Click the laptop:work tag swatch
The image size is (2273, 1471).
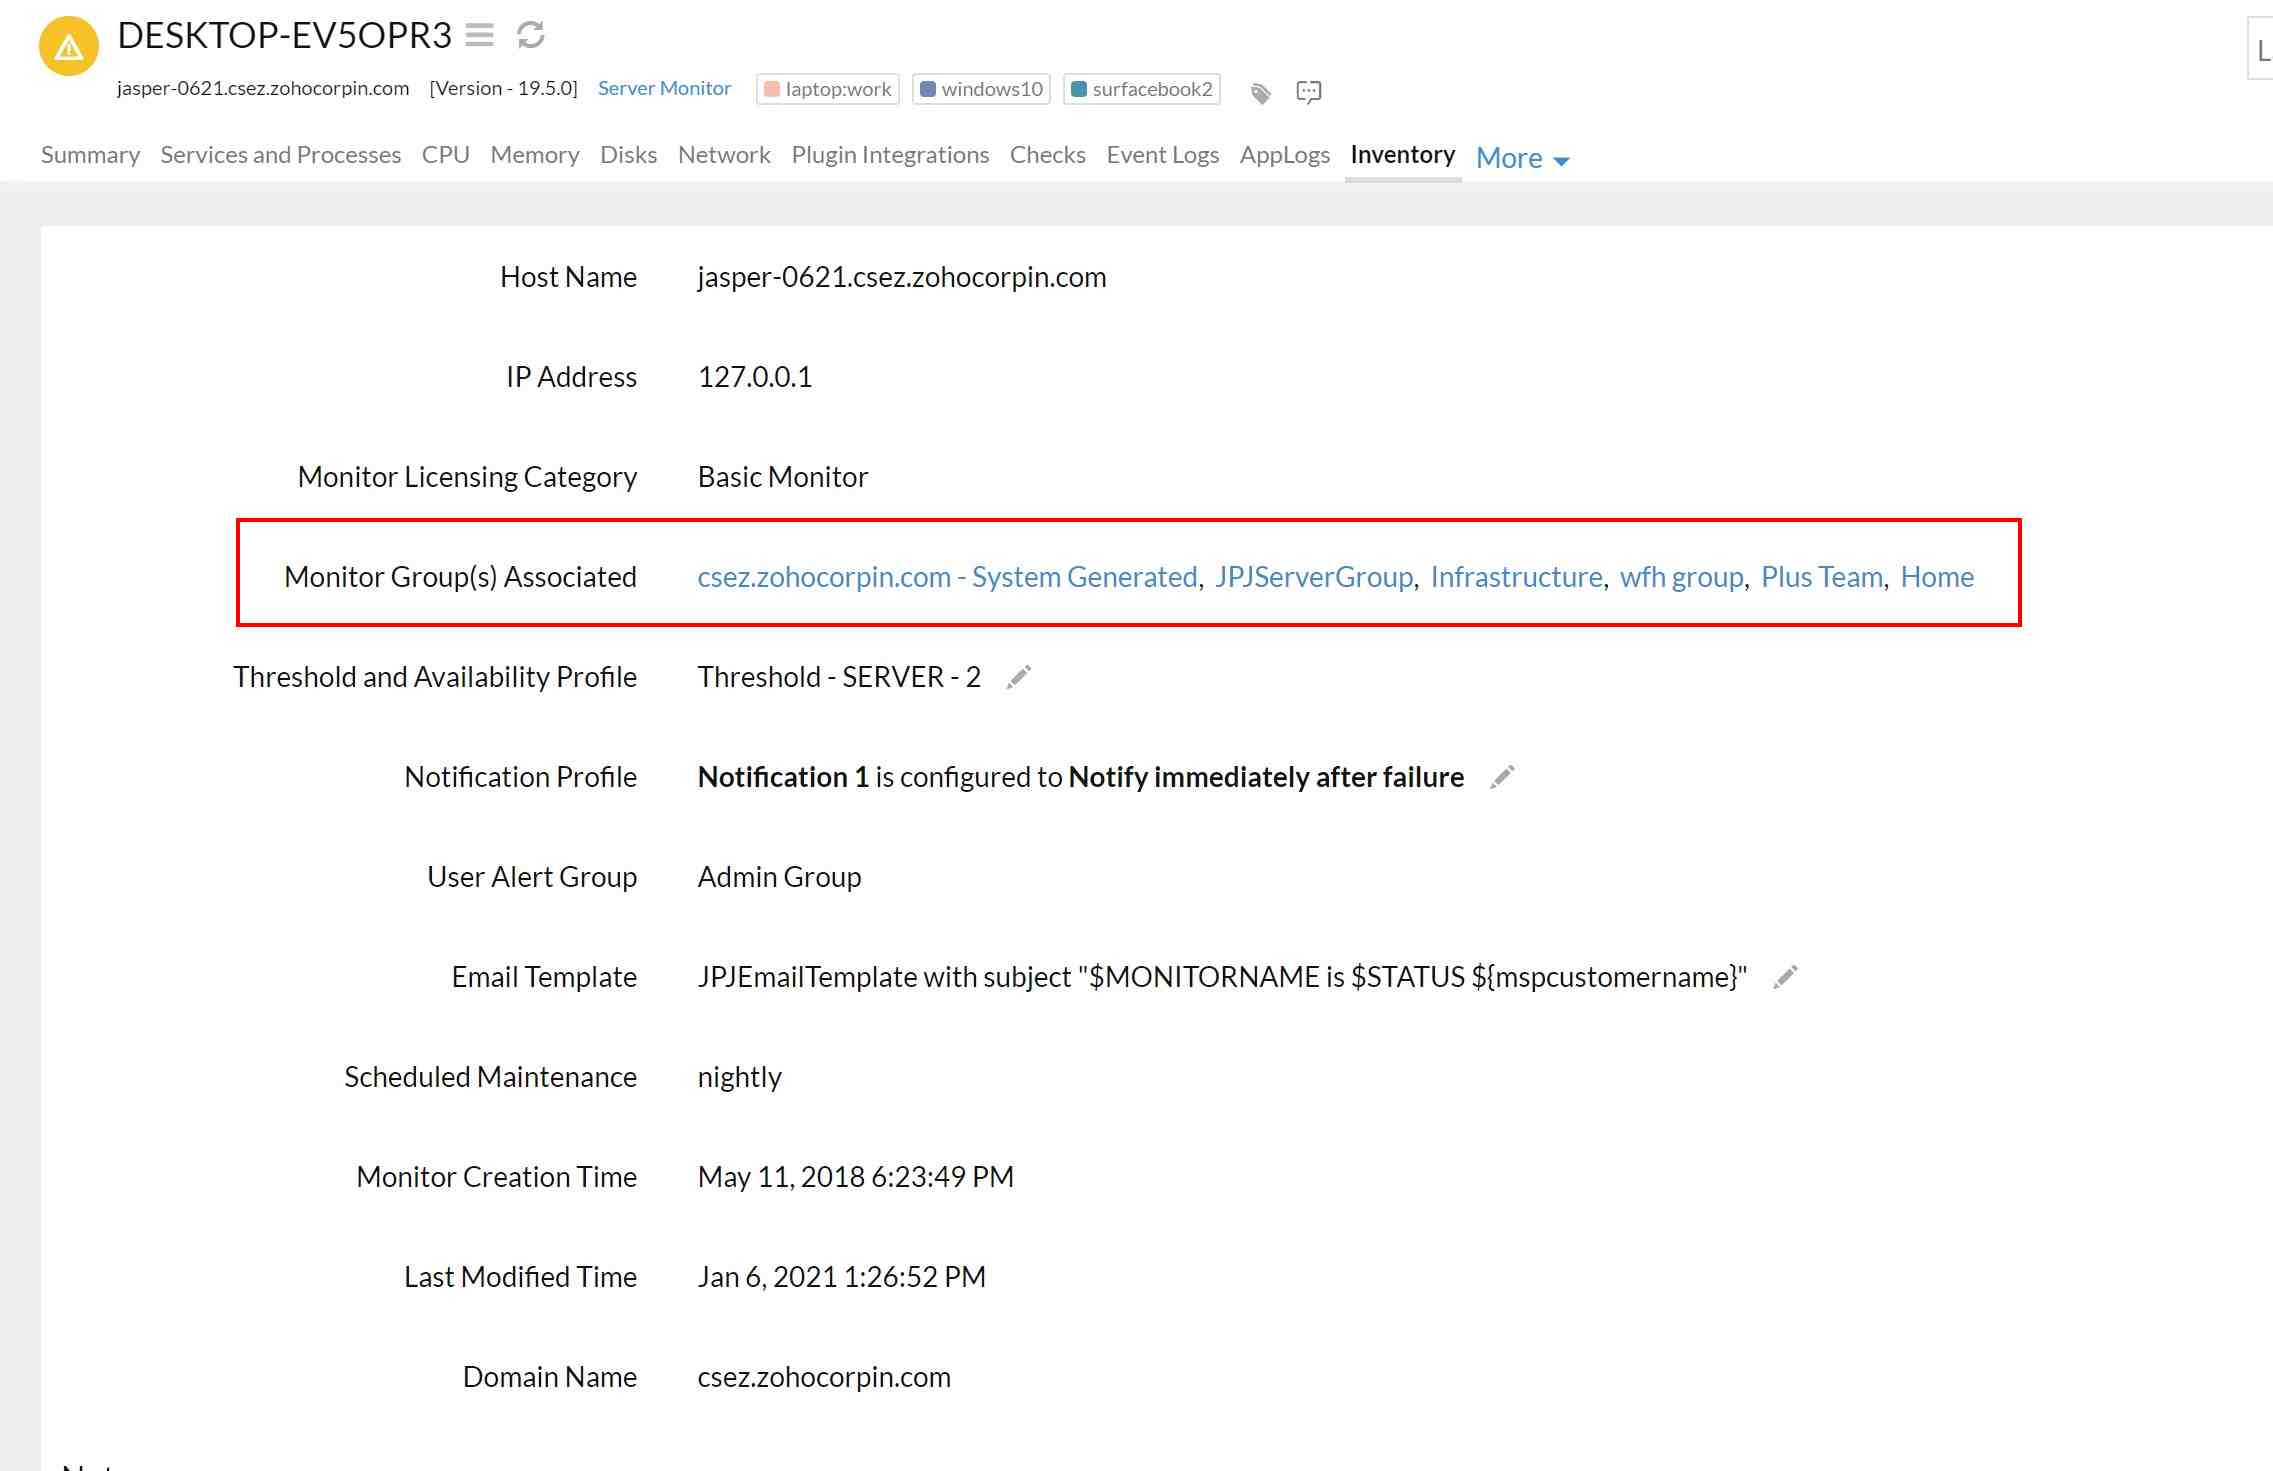point(772,89)
